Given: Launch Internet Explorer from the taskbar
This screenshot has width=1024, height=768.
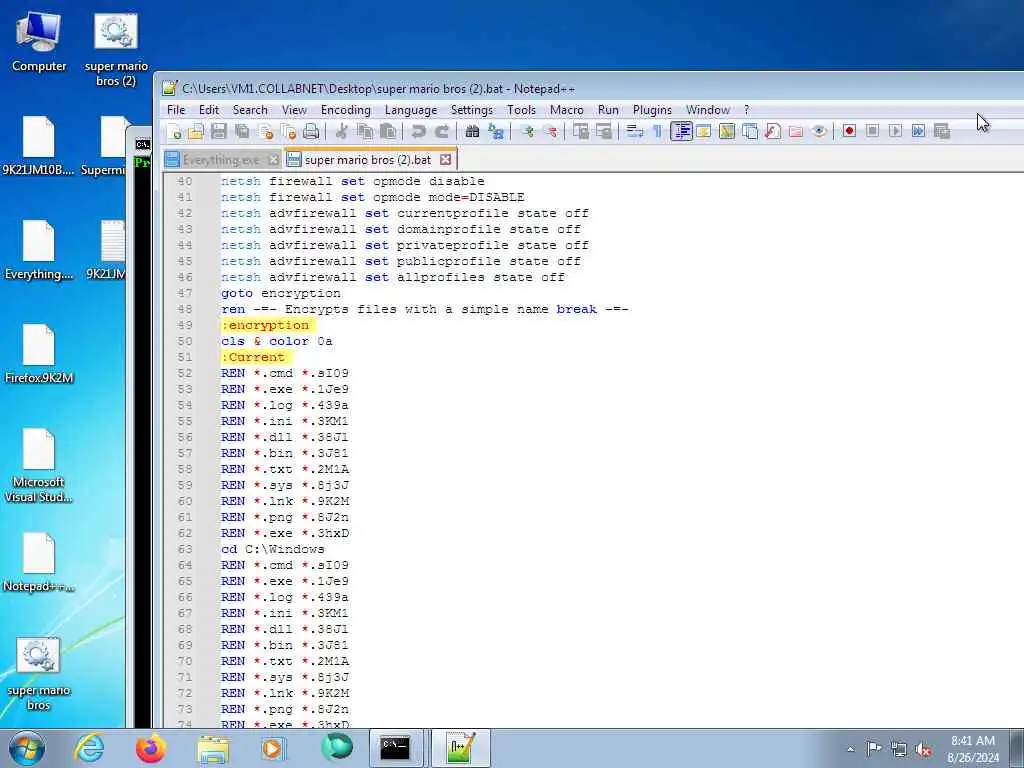Looking at the screenshot, I should pyautogui.click(x=89, y=748).
